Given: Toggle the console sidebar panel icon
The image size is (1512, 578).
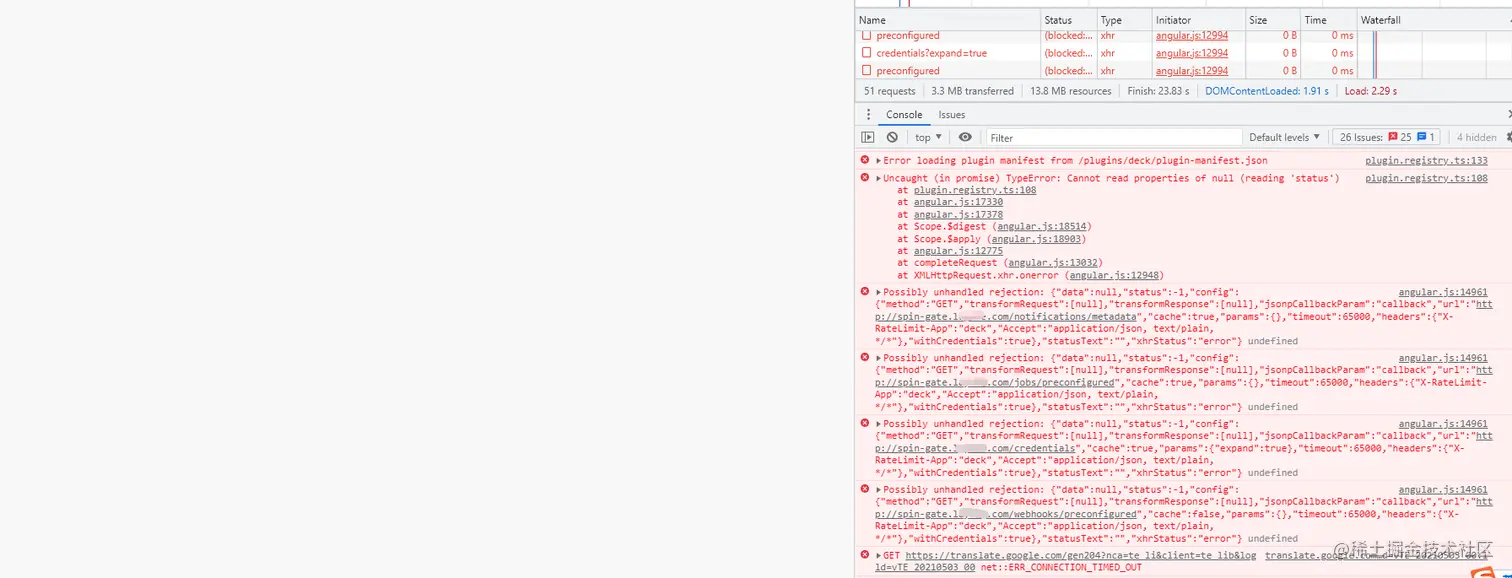Looking at the screenshot, I should click(868, 137).
